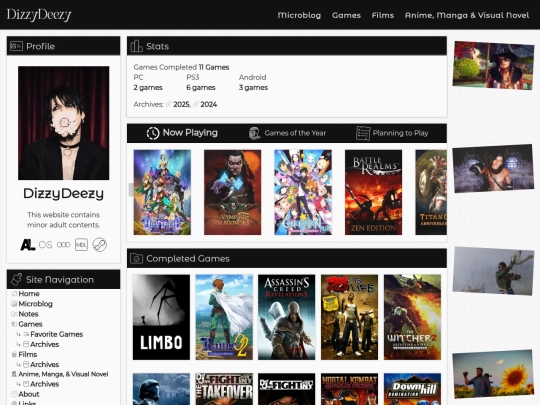This screenshot has width=540, height=405.
Task: Click the Backloggd double-circle icon
Action: 63,245
